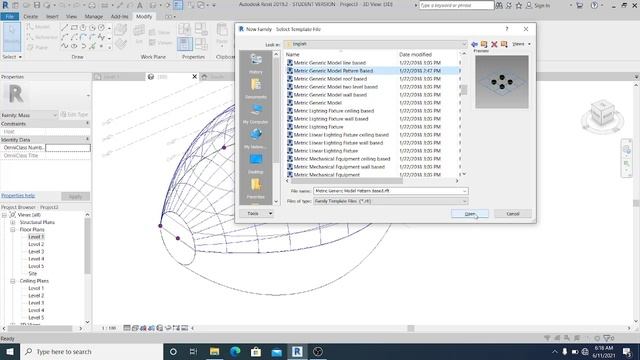Open Ceiling Plans Level 3 in Project Browser
The image size is (640, 360).
pos(36,303)
